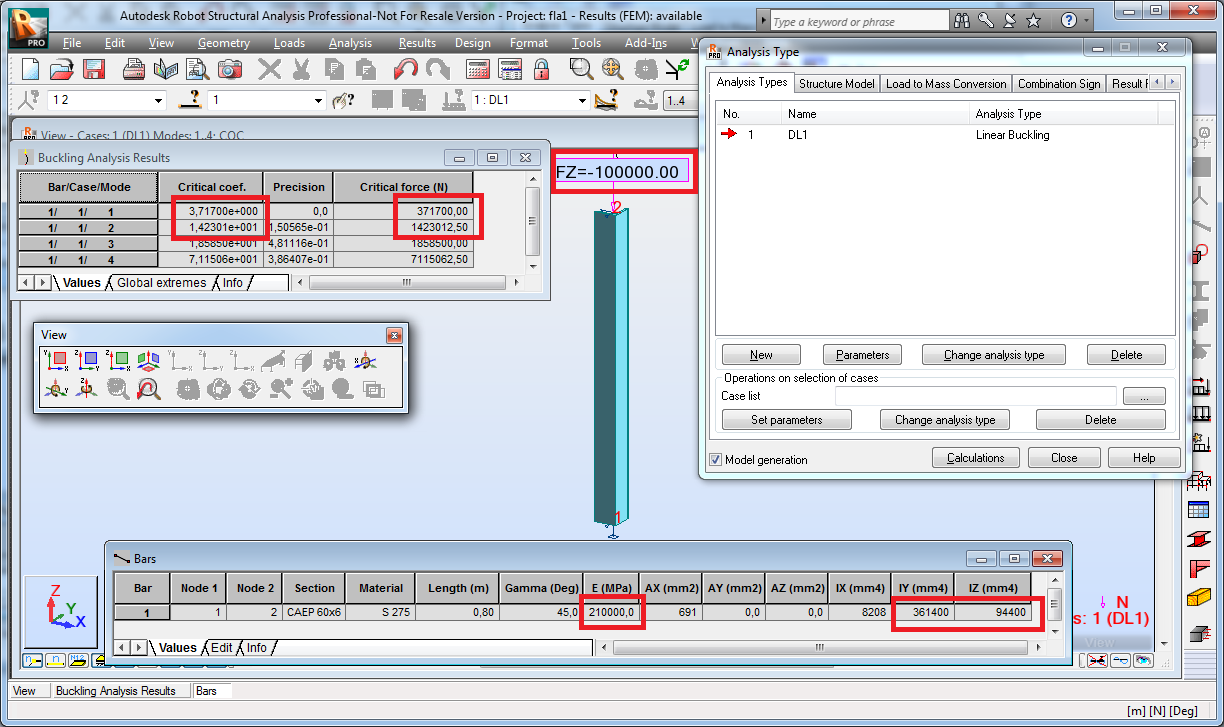
Task: Create a new project via New icon
Action: tap(30, 69)
